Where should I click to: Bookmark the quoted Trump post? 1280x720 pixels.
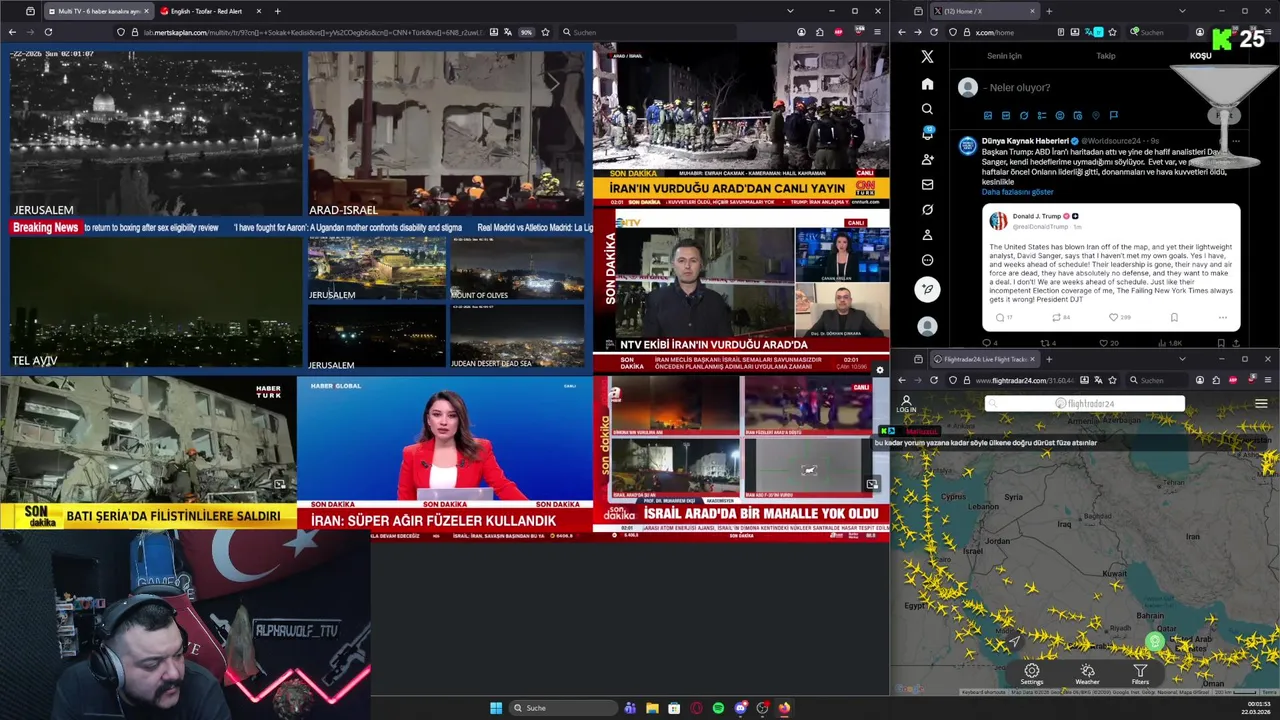[x=1174, y=318]
